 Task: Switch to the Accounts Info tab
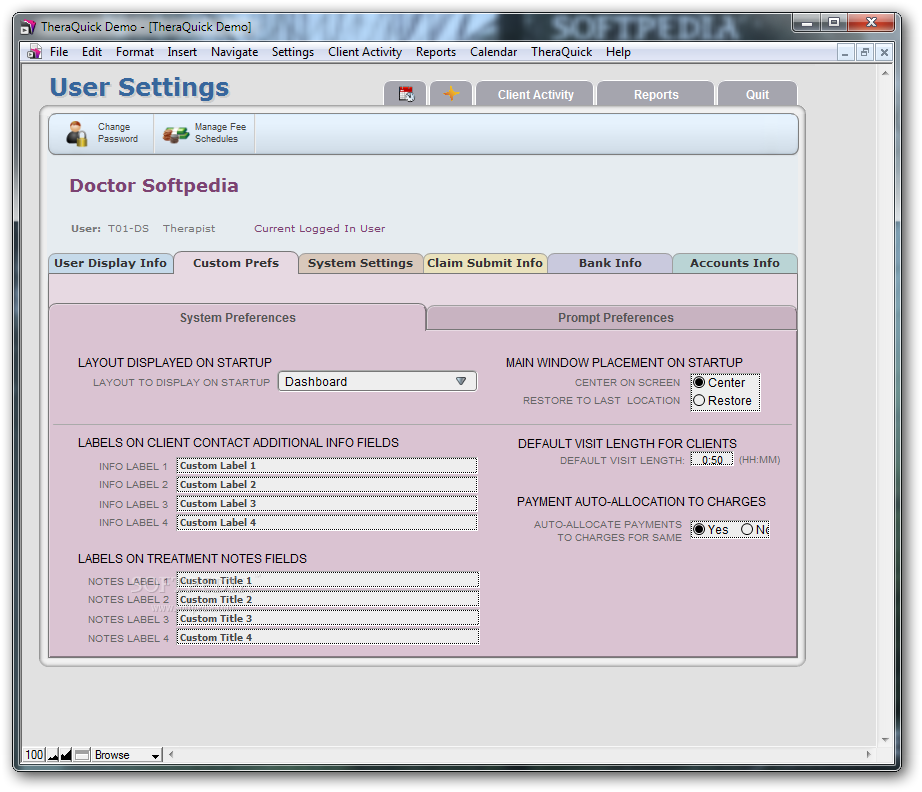(734, 263)
